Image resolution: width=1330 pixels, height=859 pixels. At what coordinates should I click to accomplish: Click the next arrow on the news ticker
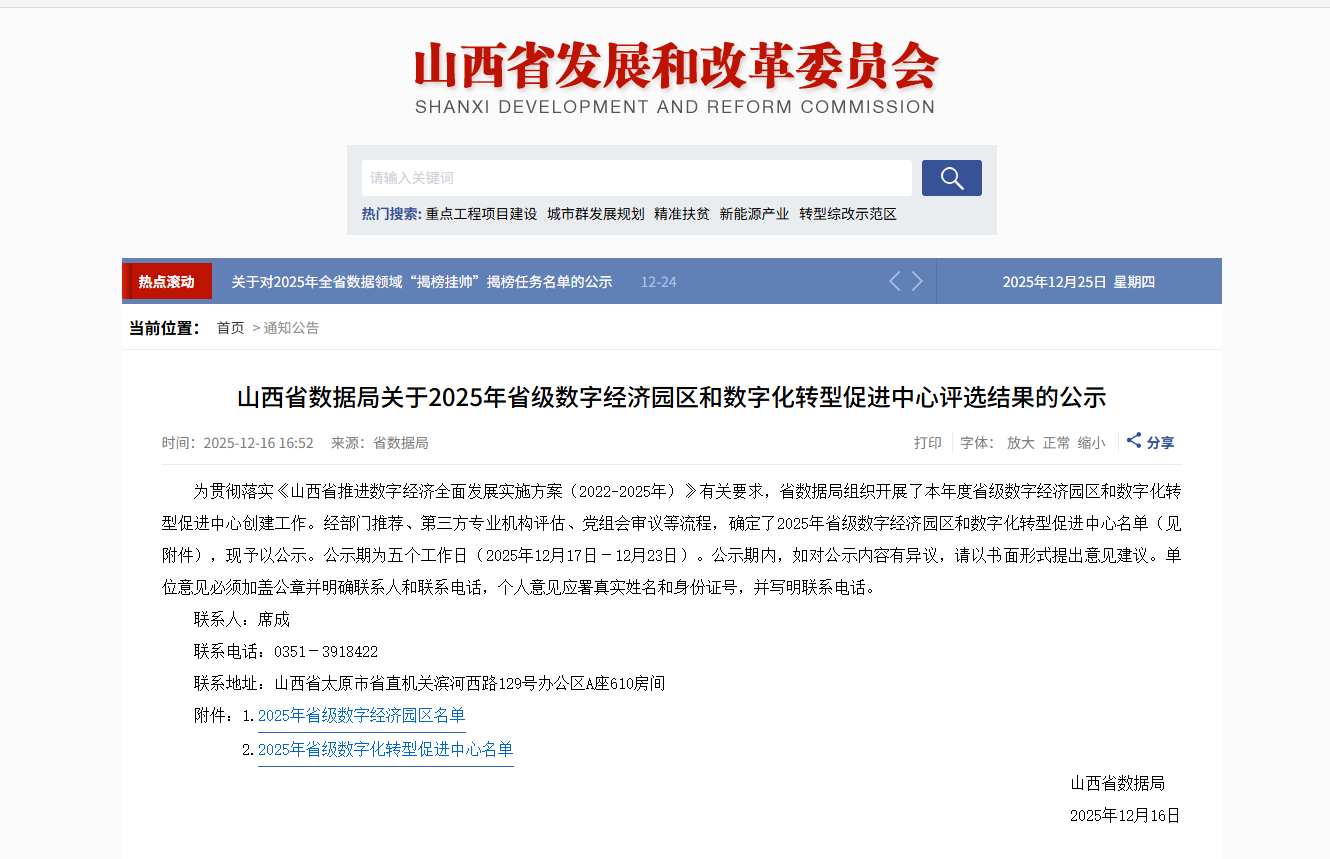click(x=918, y=281)
